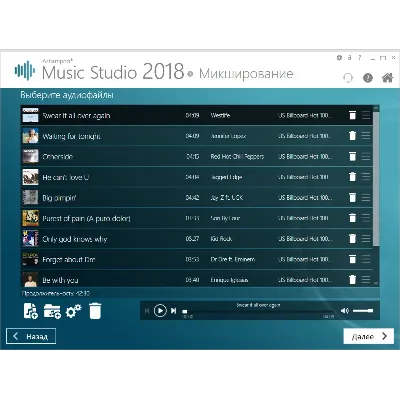Skip to the next track

173,311
